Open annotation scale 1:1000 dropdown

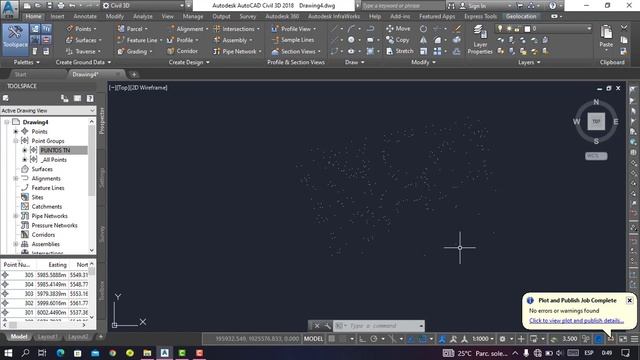pyautogui.click(x=482, y=339)
